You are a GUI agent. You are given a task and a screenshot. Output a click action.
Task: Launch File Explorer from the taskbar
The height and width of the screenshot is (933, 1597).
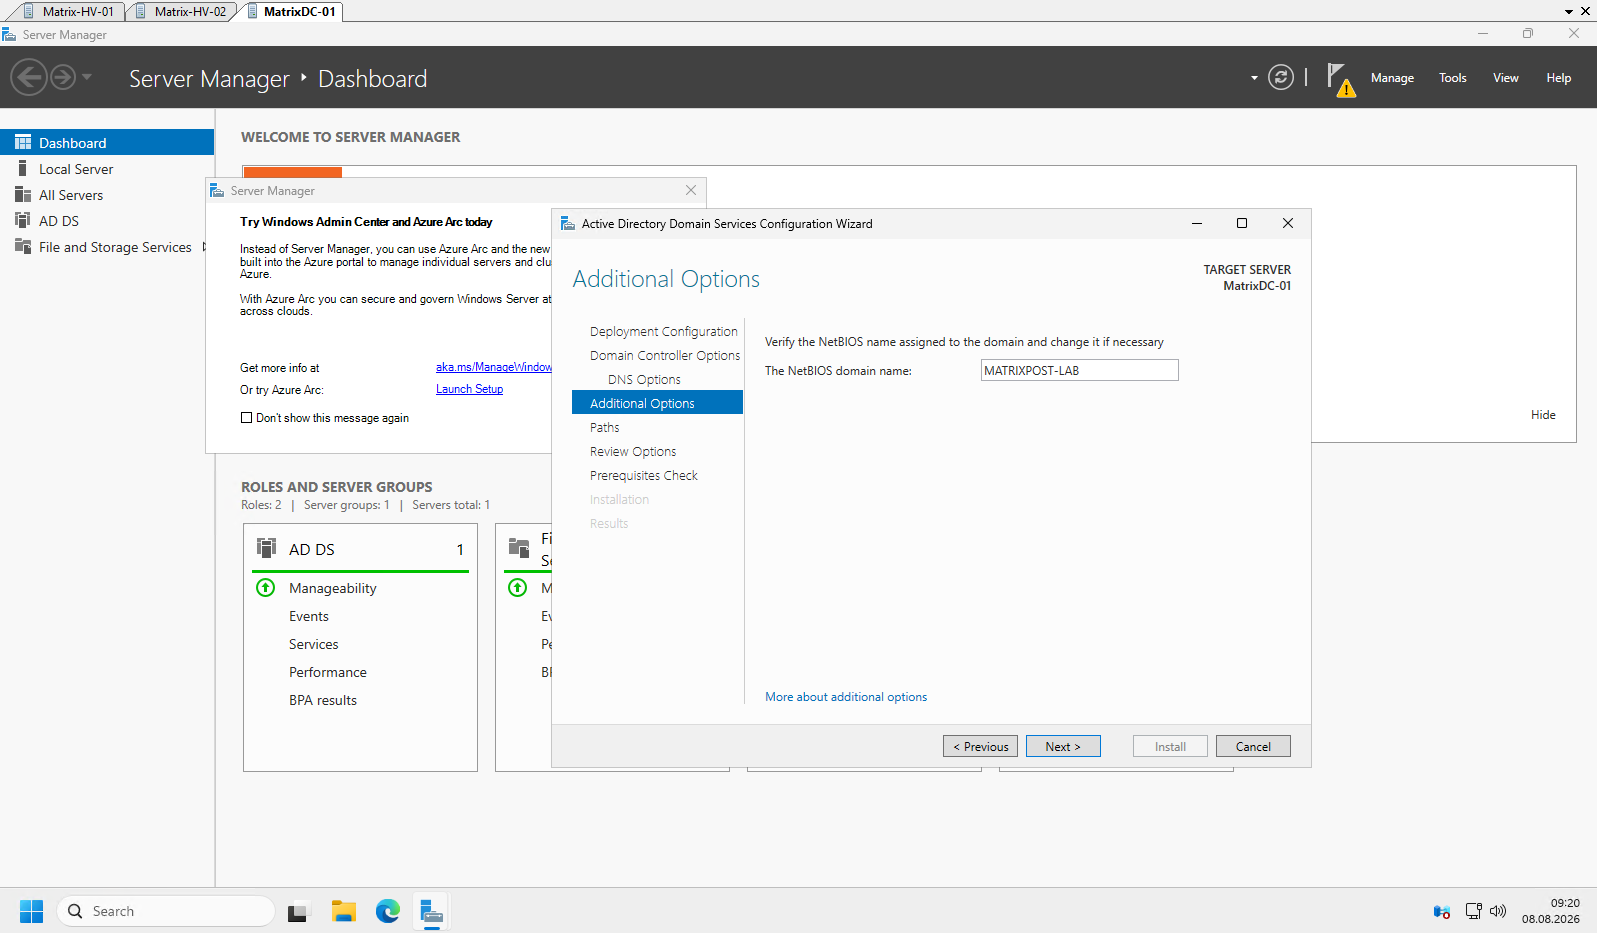(344, 911)
